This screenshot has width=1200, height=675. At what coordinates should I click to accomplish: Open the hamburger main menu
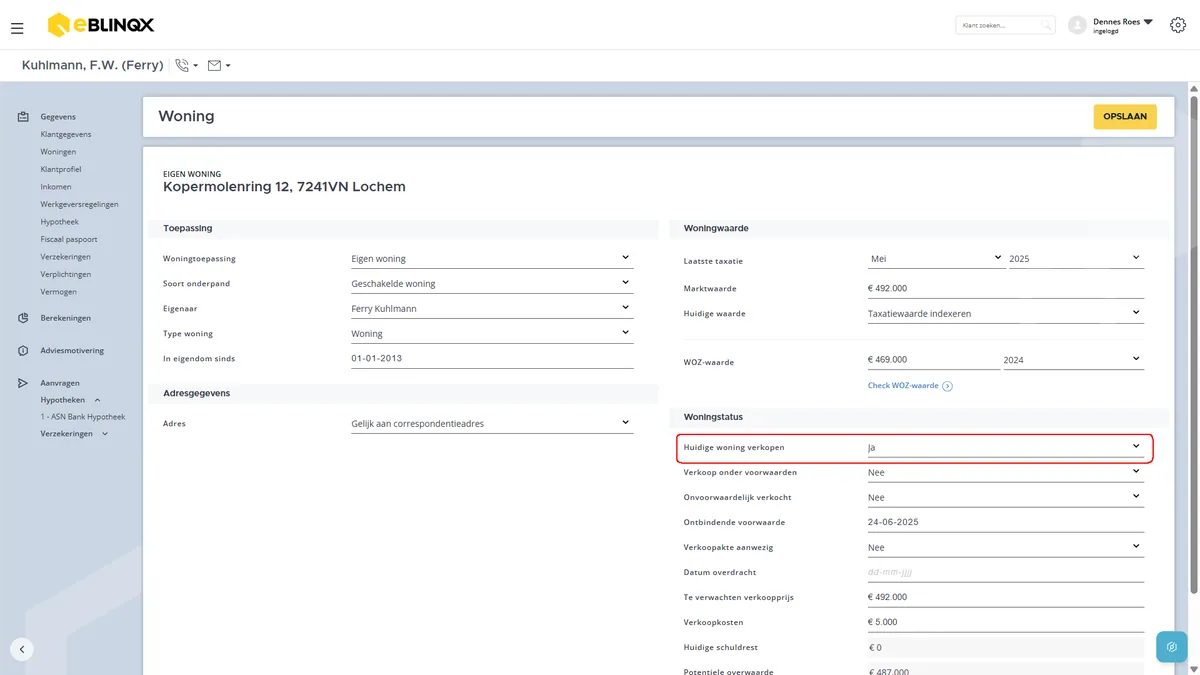[x=17, y=28]
